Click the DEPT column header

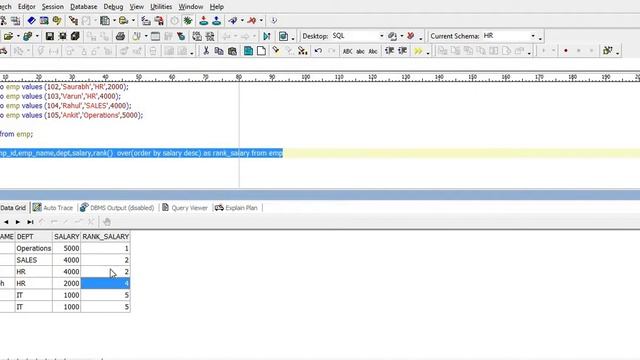point(33,237)
